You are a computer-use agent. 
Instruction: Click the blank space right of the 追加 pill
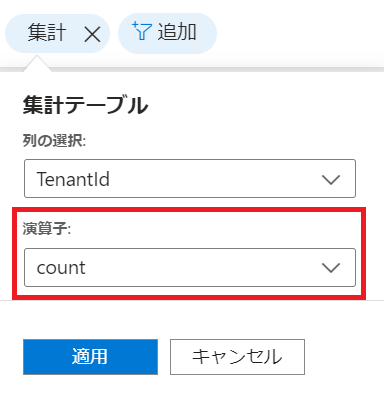[300, 33]
